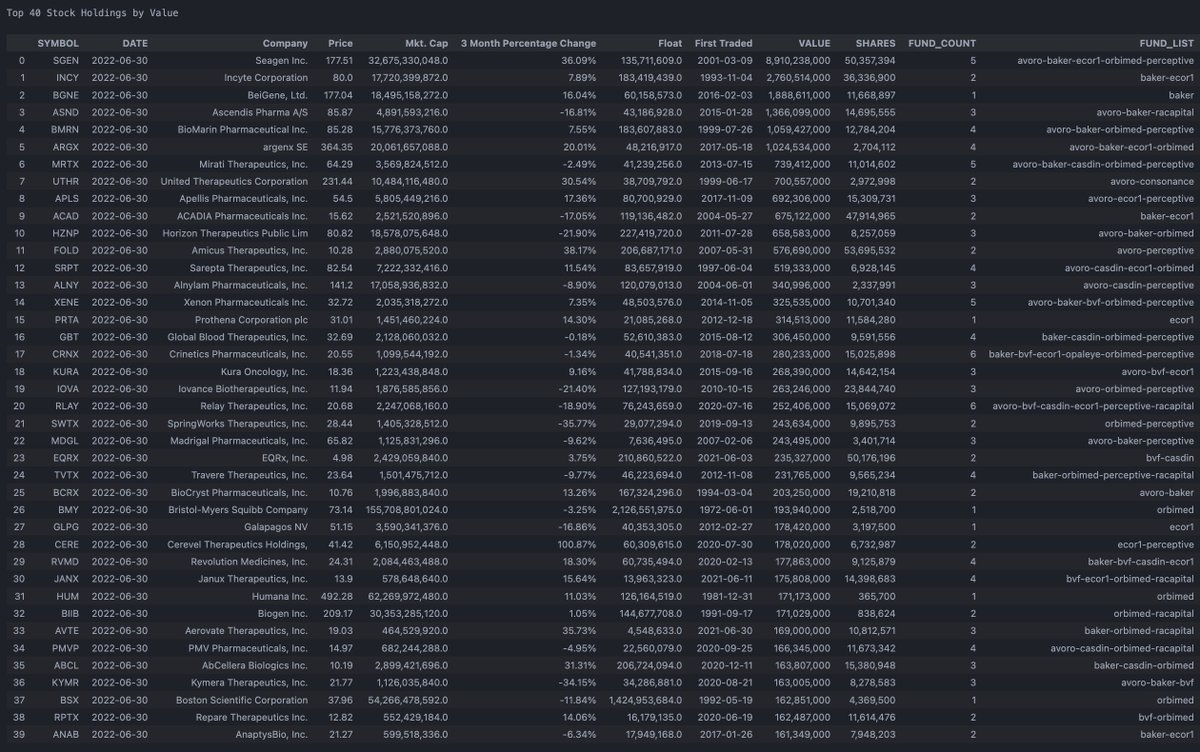The width and height of the screenshot is (1200, 752).
Task: Select the GBT symbol cell
Action: (x=68, y=336)
